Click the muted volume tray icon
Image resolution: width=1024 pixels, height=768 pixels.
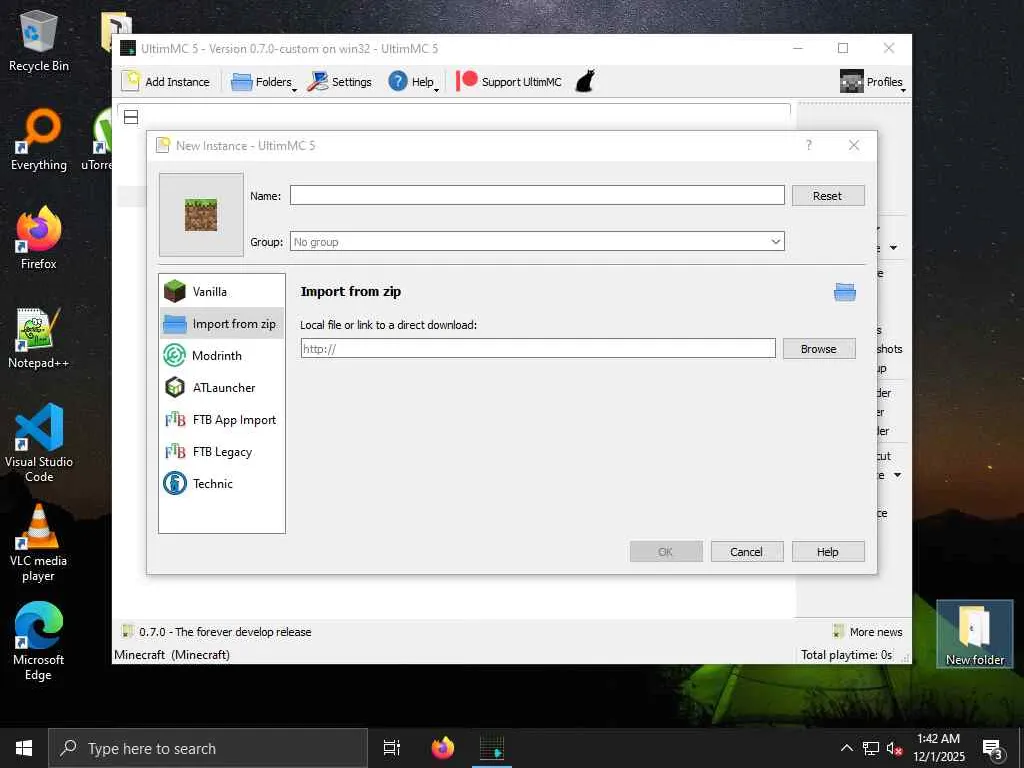tap(895, 748)
